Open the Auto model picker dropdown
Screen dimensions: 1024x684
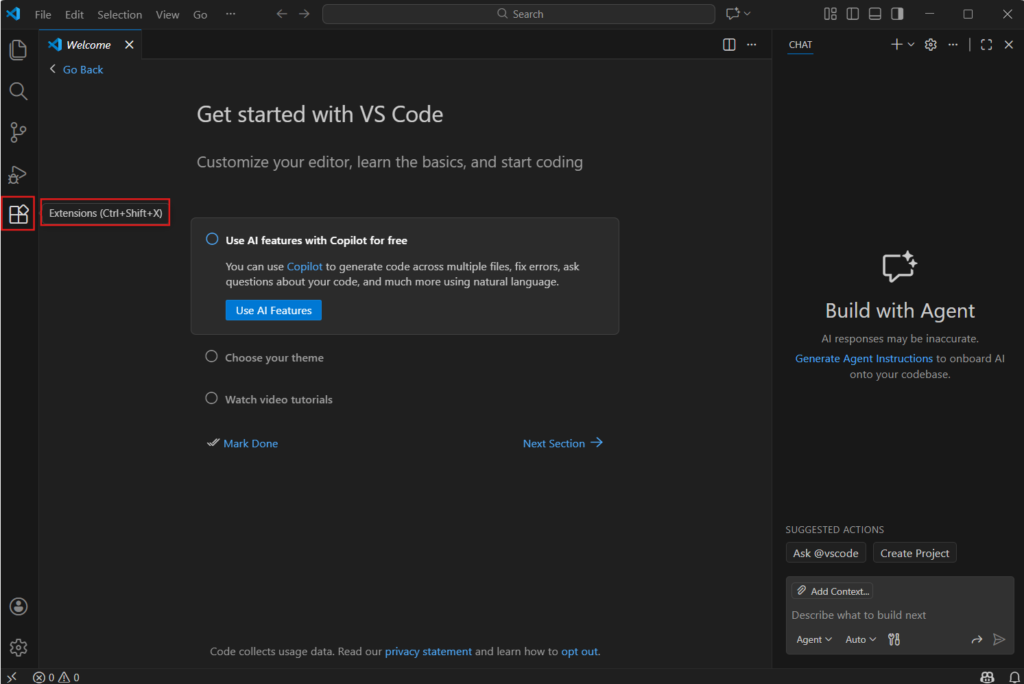(x=860, y=640)
